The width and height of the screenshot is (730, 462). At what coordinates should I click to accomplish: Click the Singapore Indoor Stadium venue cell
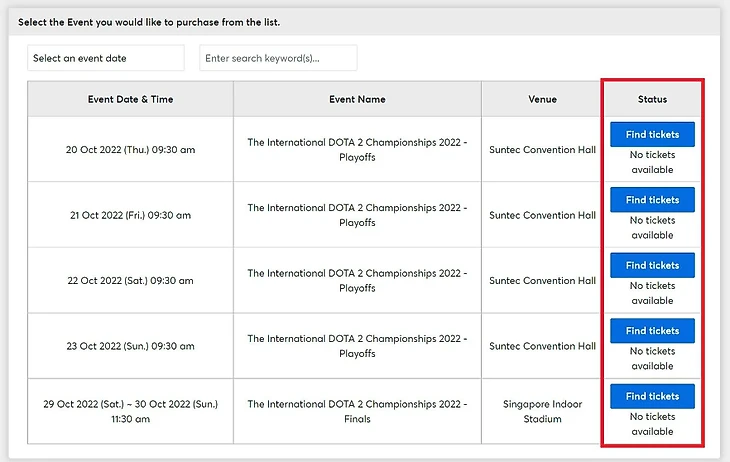[x=542, y=411]
